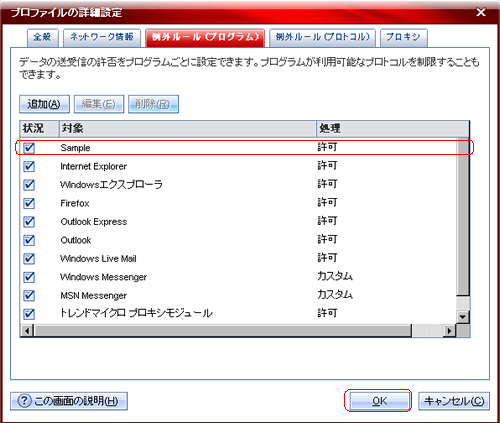Select トレンドマイクロ プロキシモジュール entry
The width and height of the screenshot is (500, 423).
(x=136, y=313)
